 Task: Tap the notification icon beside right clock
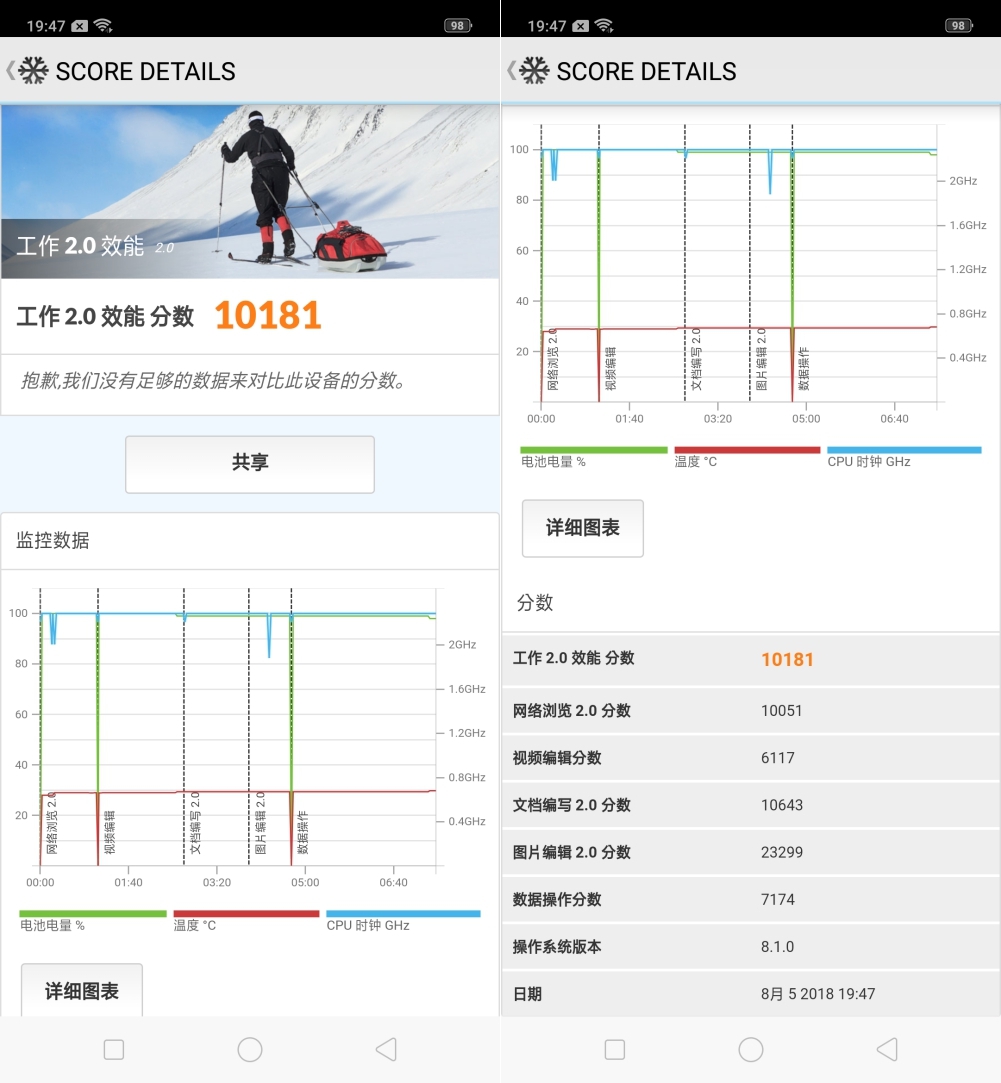pos(581,26)
